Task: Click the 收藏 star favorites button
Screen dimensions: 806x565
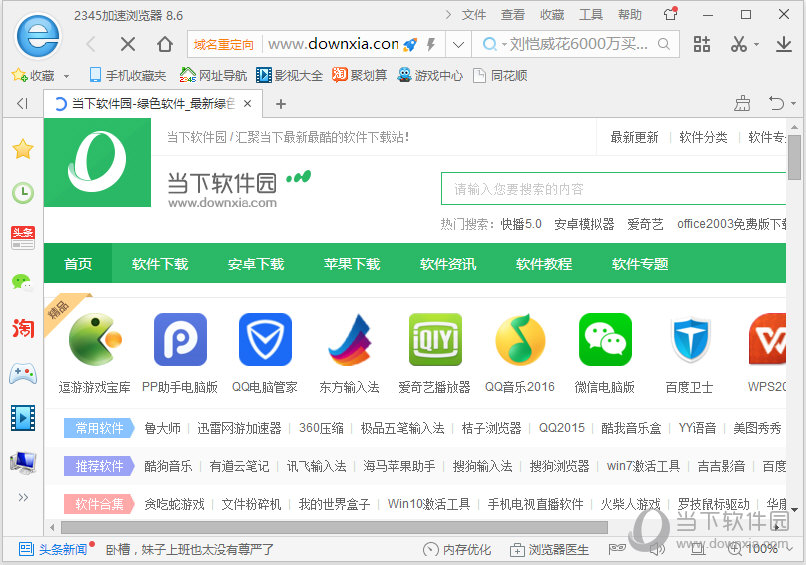Action: click(33, 76)
